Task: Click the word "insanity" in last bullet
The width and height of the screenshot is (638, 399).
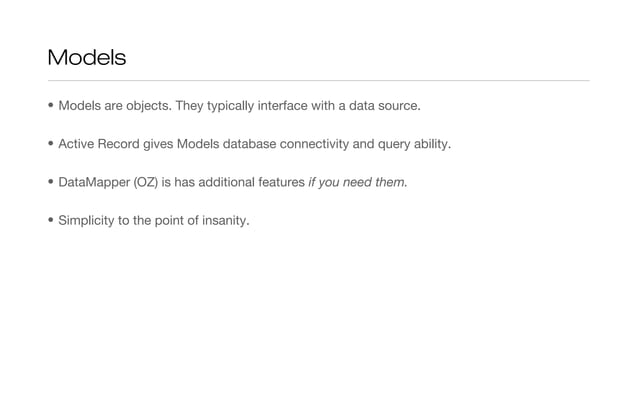Action: coord(225,220)
